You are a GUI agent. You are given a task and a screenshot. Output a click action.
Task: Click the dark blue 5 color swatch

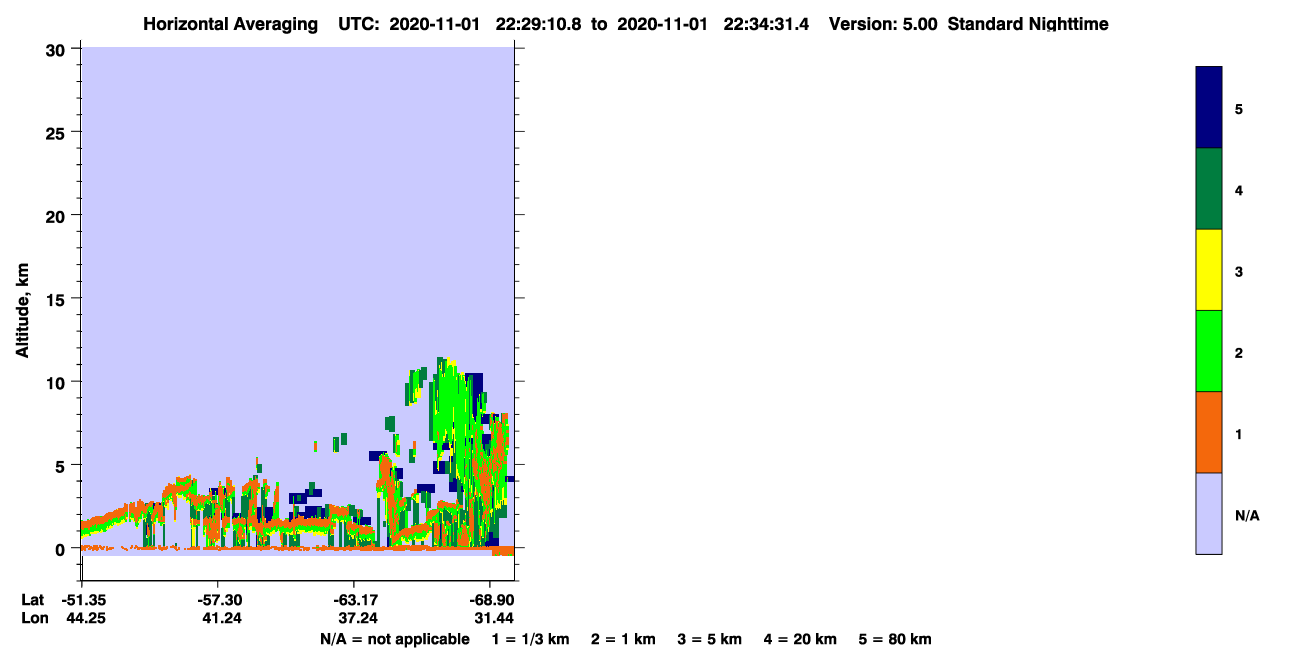click(1209, 108)
